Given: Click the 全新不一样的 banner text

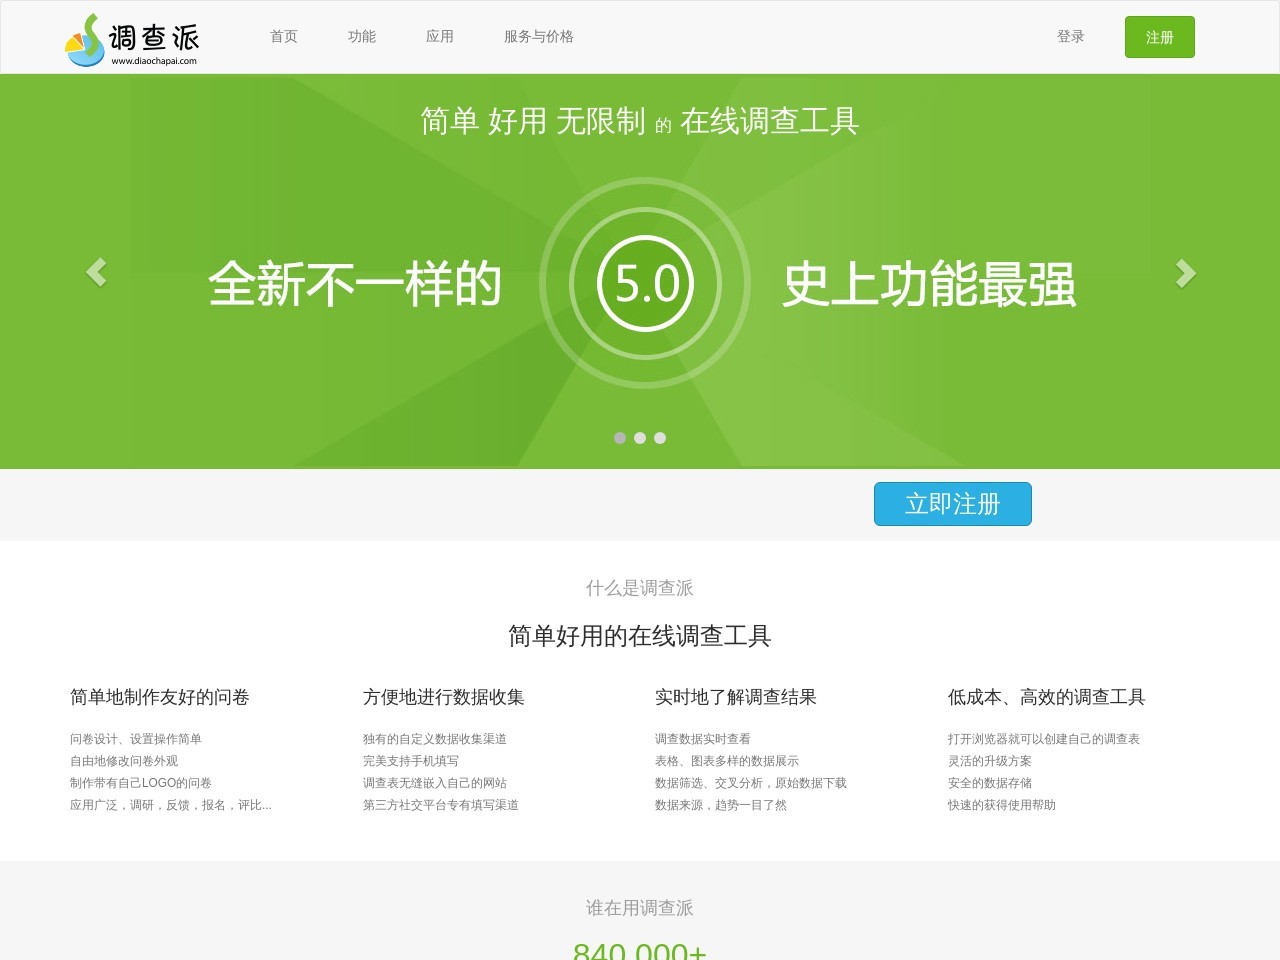Looking at the screenshot, I should coord(355,285).
